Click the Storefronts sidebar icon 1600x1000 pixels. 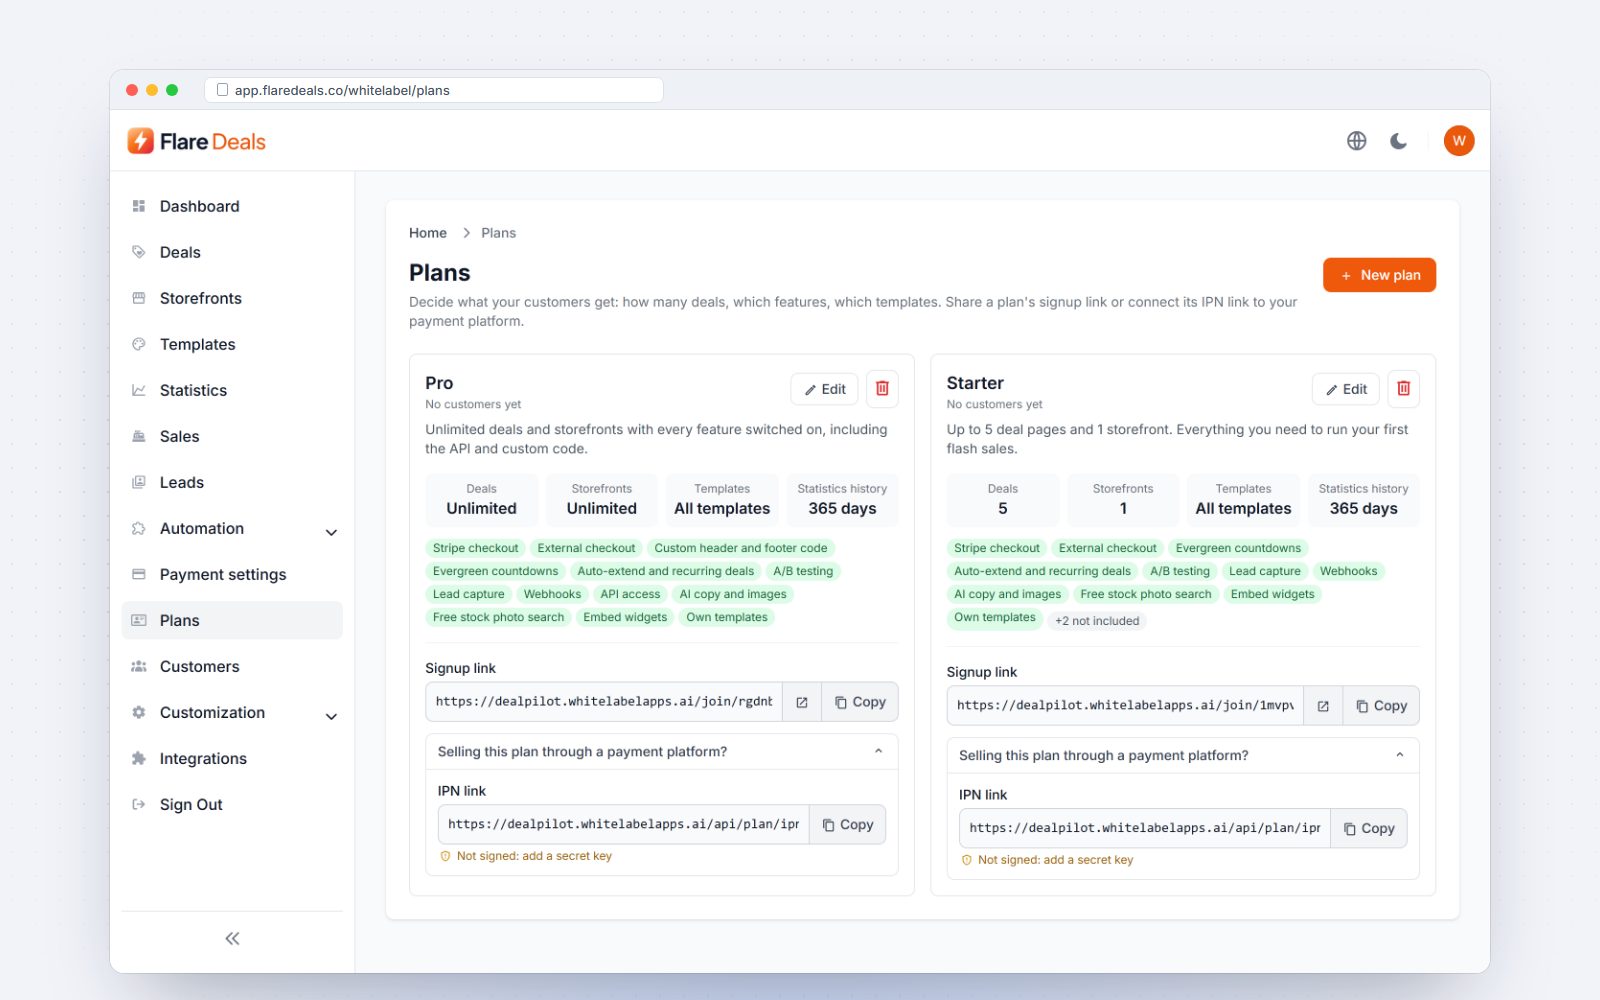coord(139,298)
